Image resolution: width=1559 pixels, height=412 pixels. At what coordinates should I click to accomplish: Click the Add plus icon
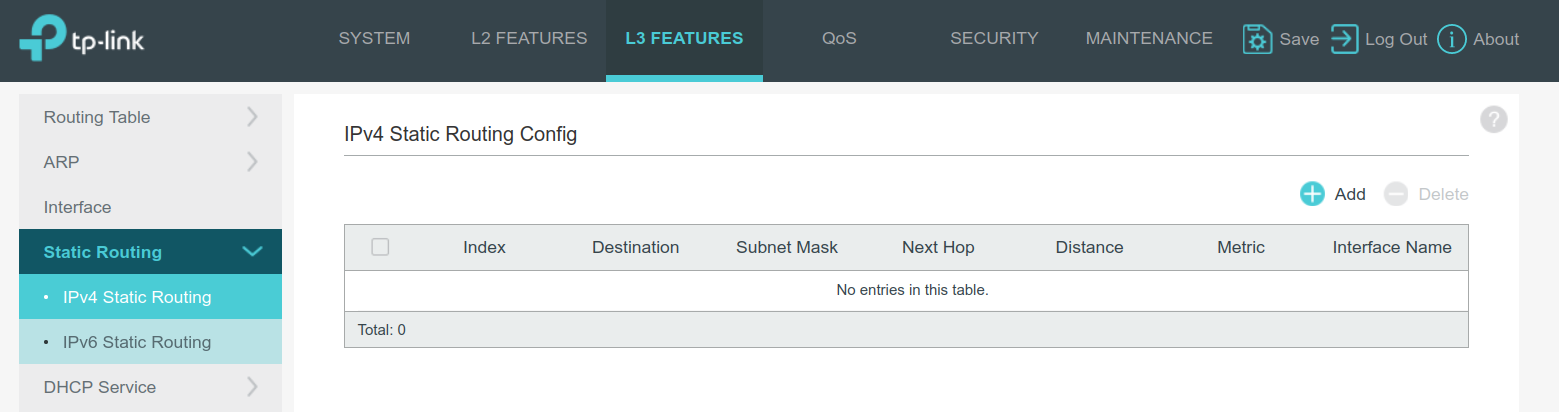1312,194
